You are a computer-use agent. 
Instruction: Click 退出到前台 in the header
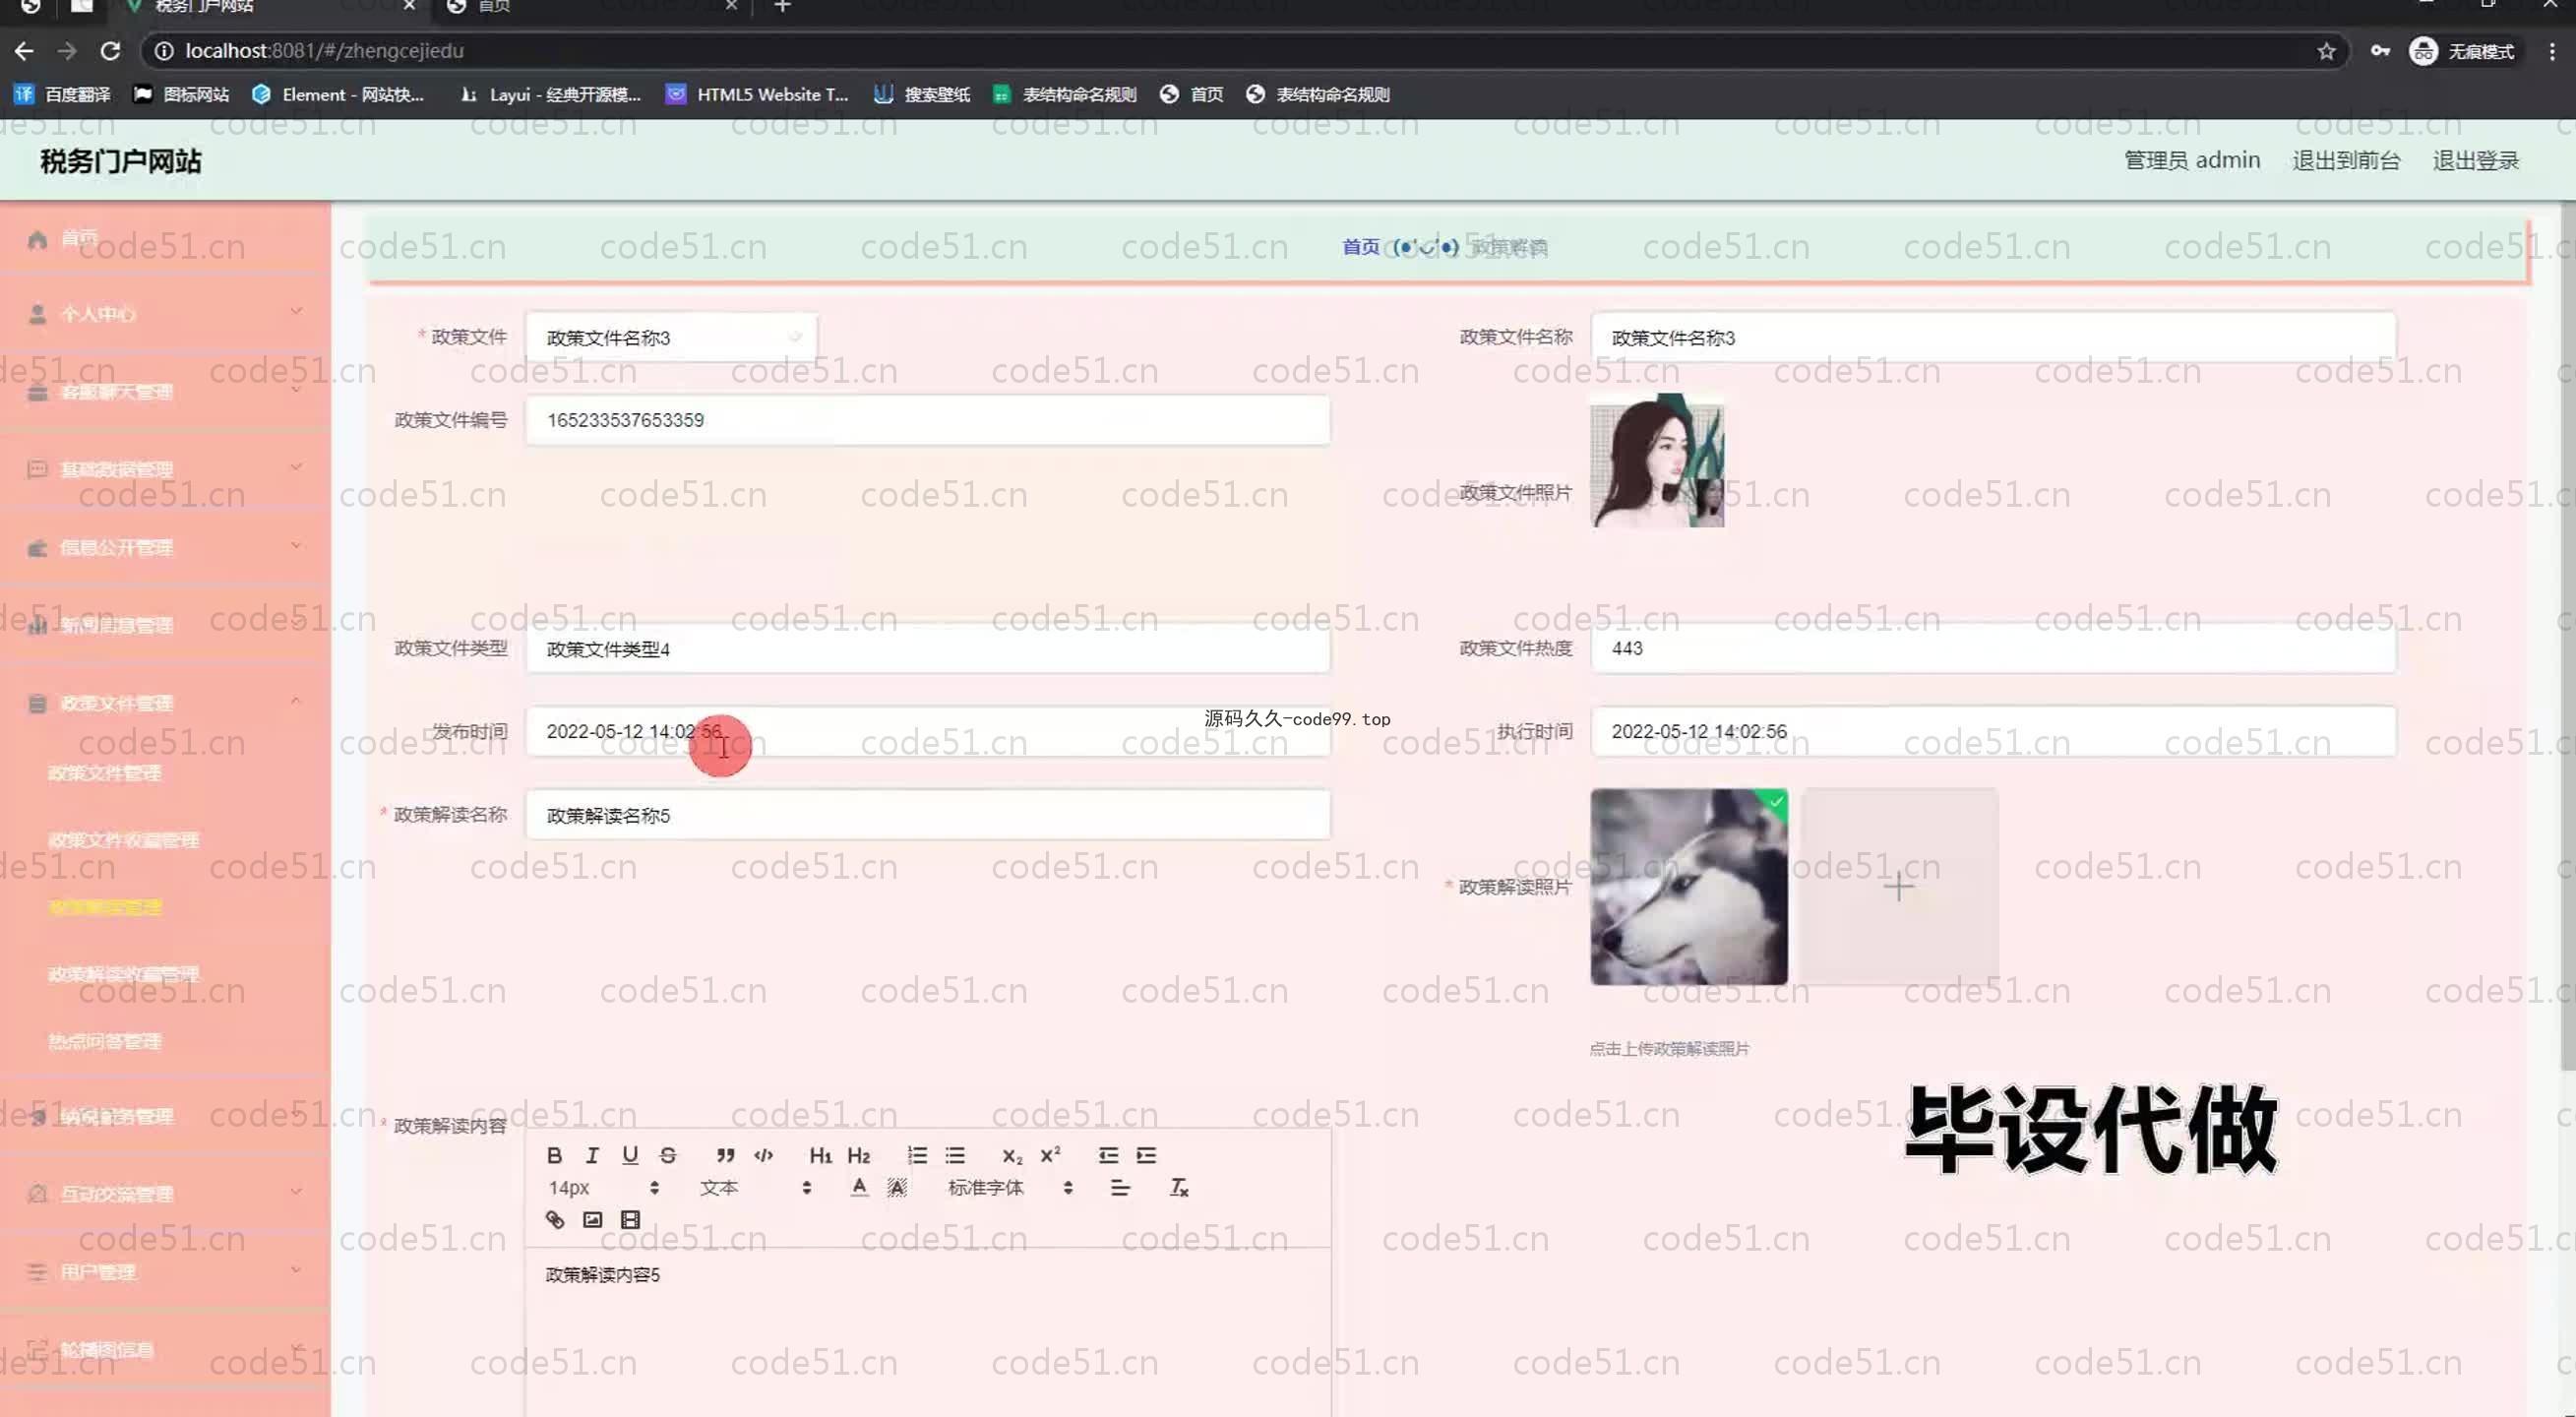click(x=2345, y=160)
